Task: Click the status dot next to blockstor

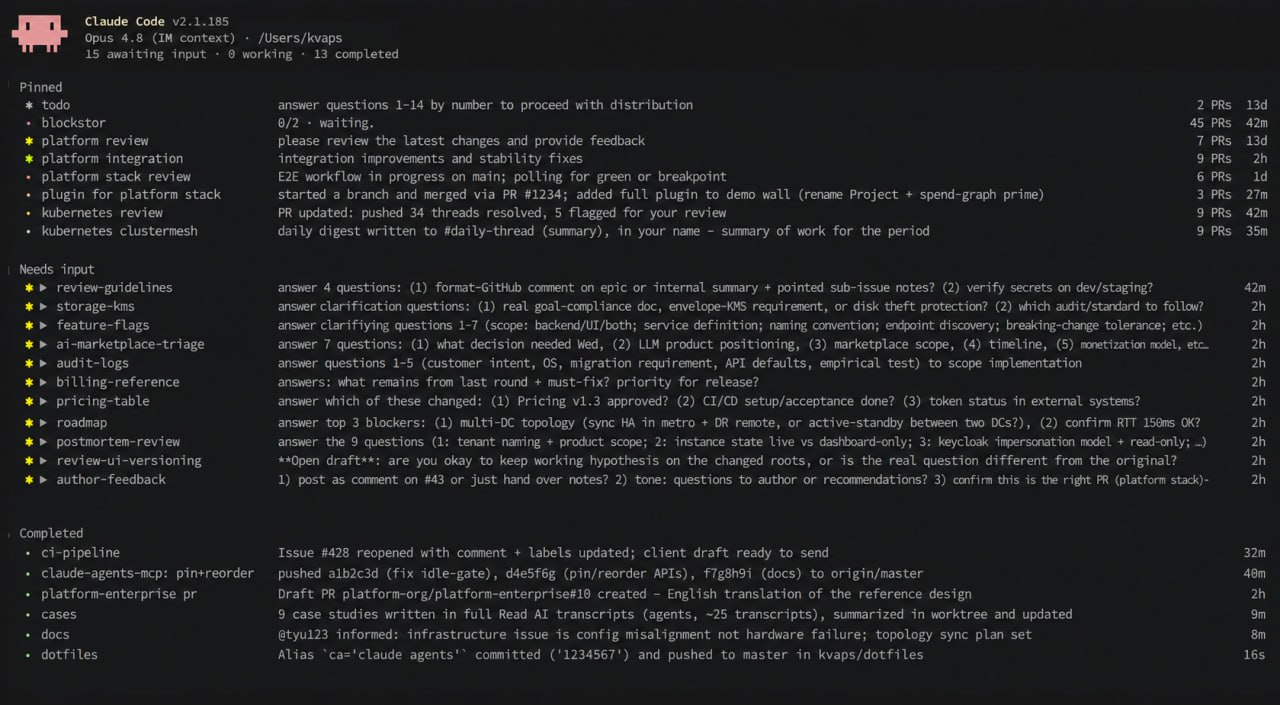Action: tap(29, 123)
